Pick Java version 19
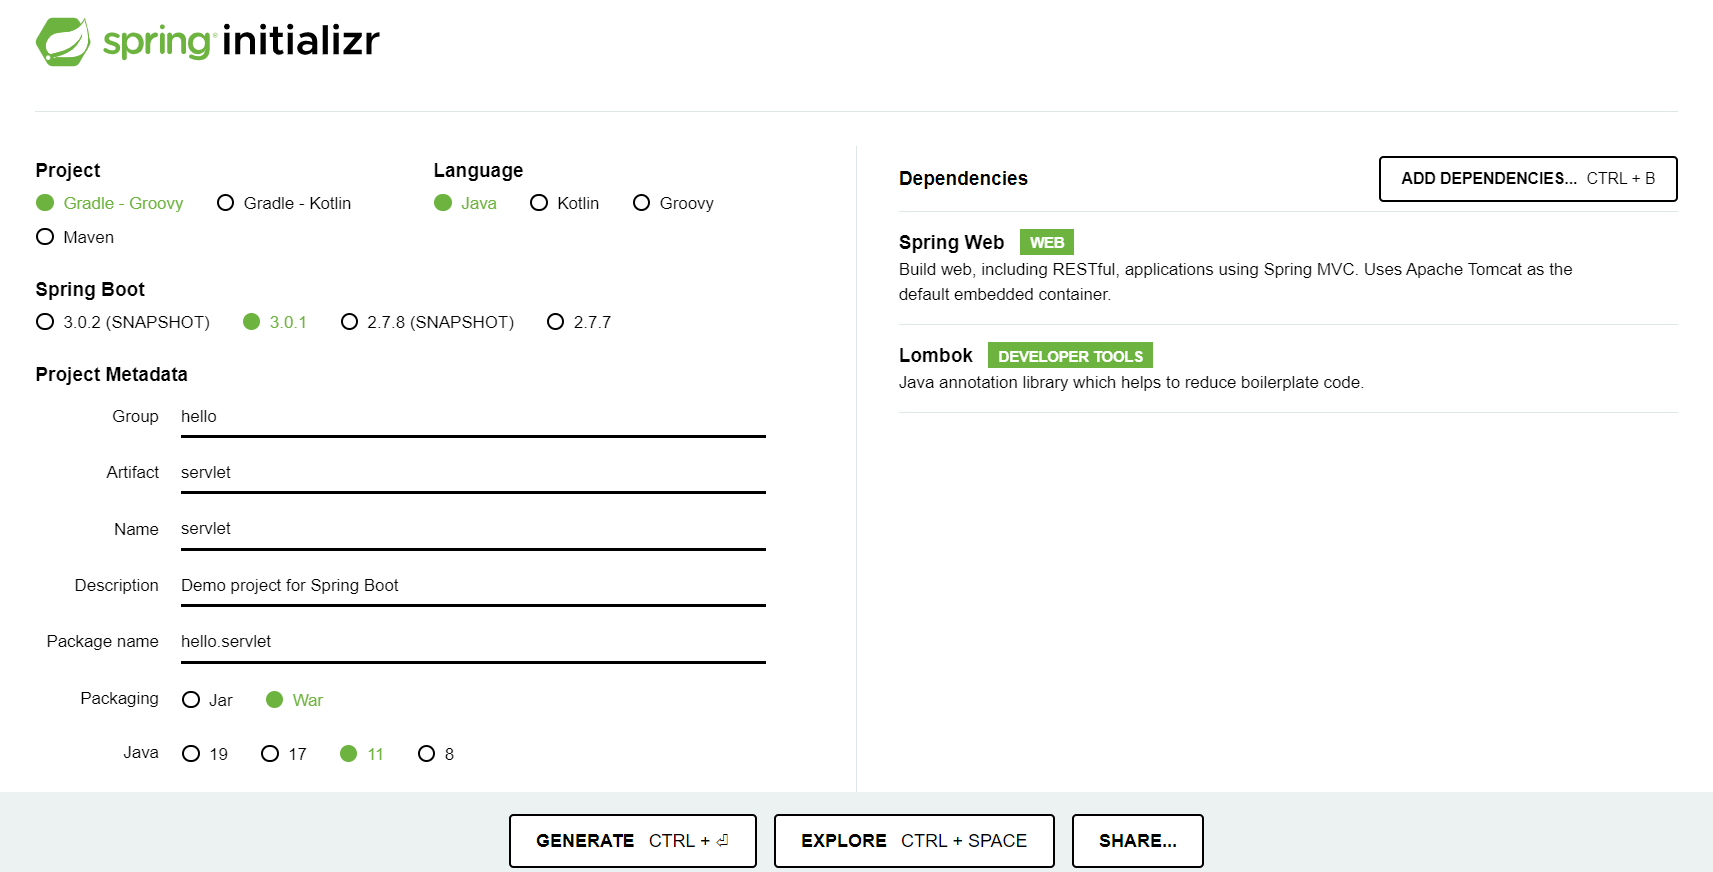This screenshot has width=1713, height=872. 205,754
